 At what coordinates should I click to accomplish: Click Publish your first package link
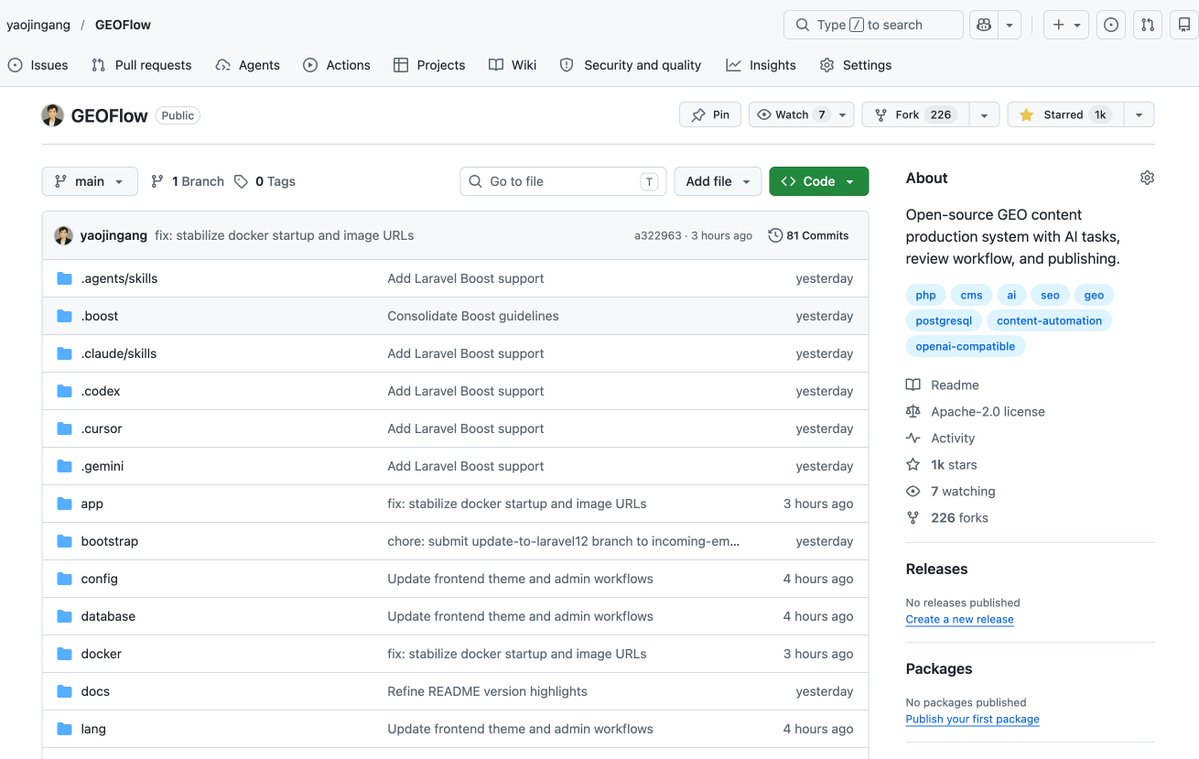pos(973,718)
